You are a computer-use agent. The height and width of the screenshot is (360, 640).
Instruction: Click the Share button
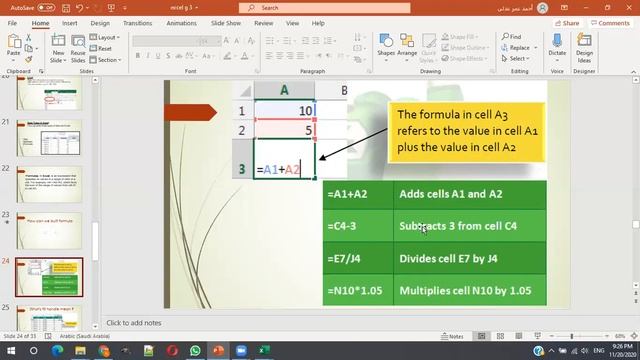567,23
